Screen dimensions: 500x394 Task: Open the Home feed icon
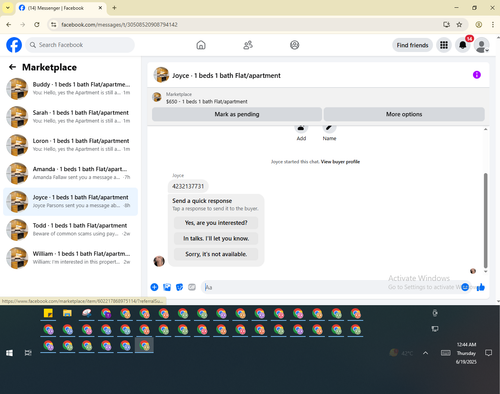201,45
